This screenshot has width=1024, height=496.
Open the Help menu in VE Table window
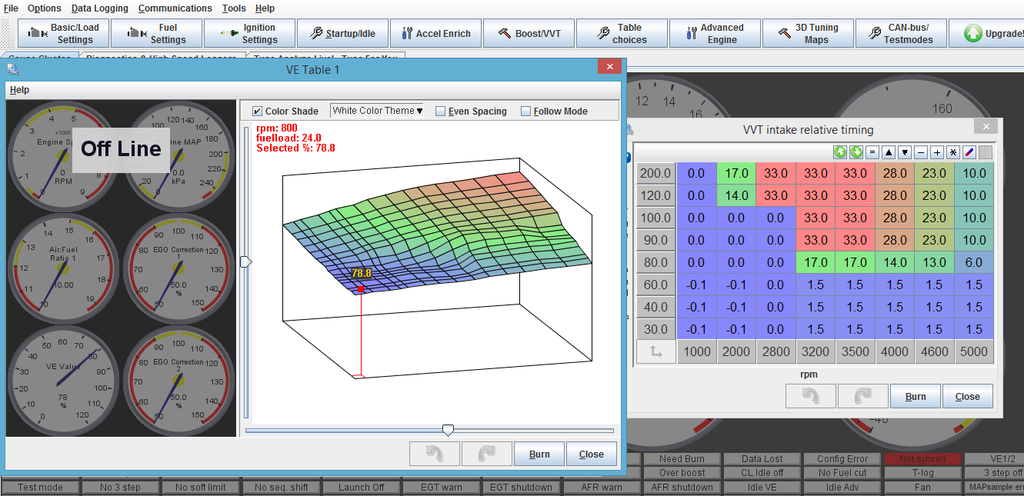click(19, 90)
